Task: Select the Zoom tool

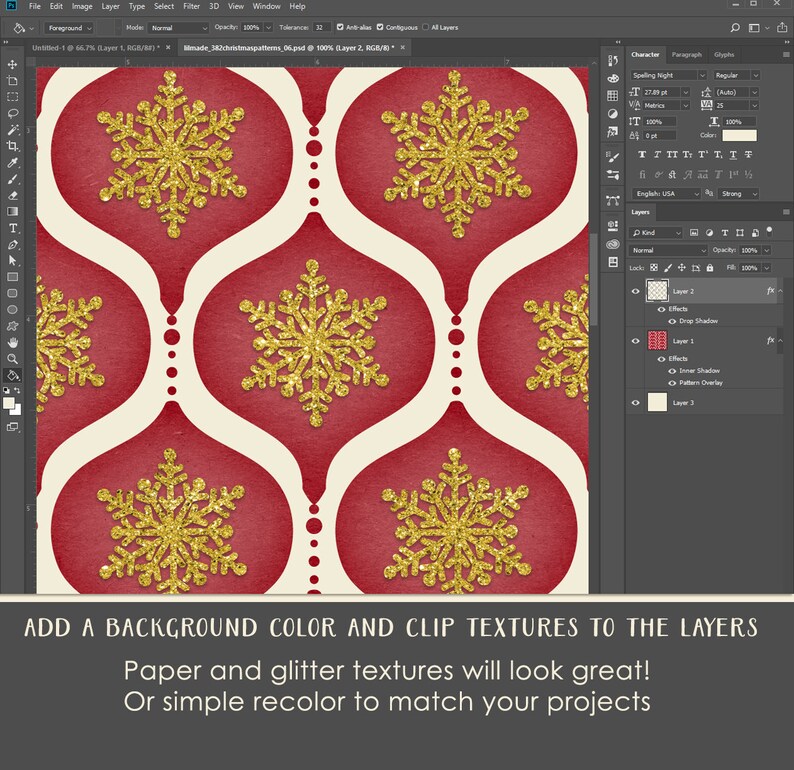Action: (13, 359)
